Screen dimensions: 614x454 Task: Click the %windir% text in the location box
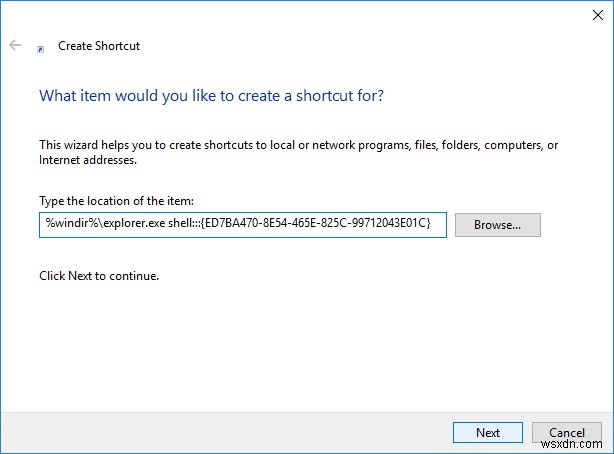click(x=66, y=225)
